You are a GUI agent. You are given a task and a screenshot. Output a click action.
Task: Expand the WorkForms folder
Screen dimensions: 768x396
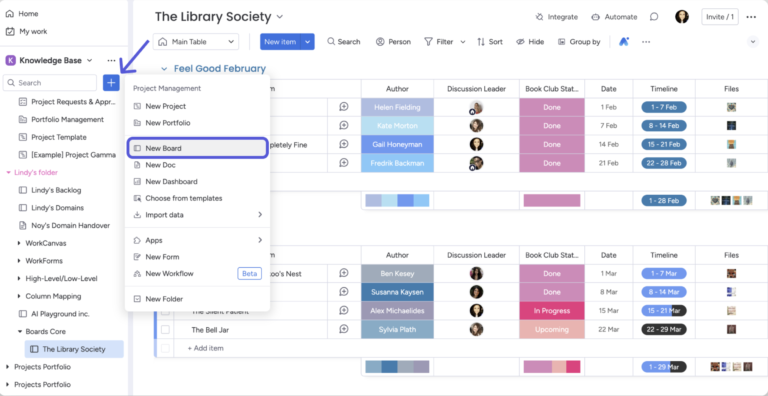(19, 261)
